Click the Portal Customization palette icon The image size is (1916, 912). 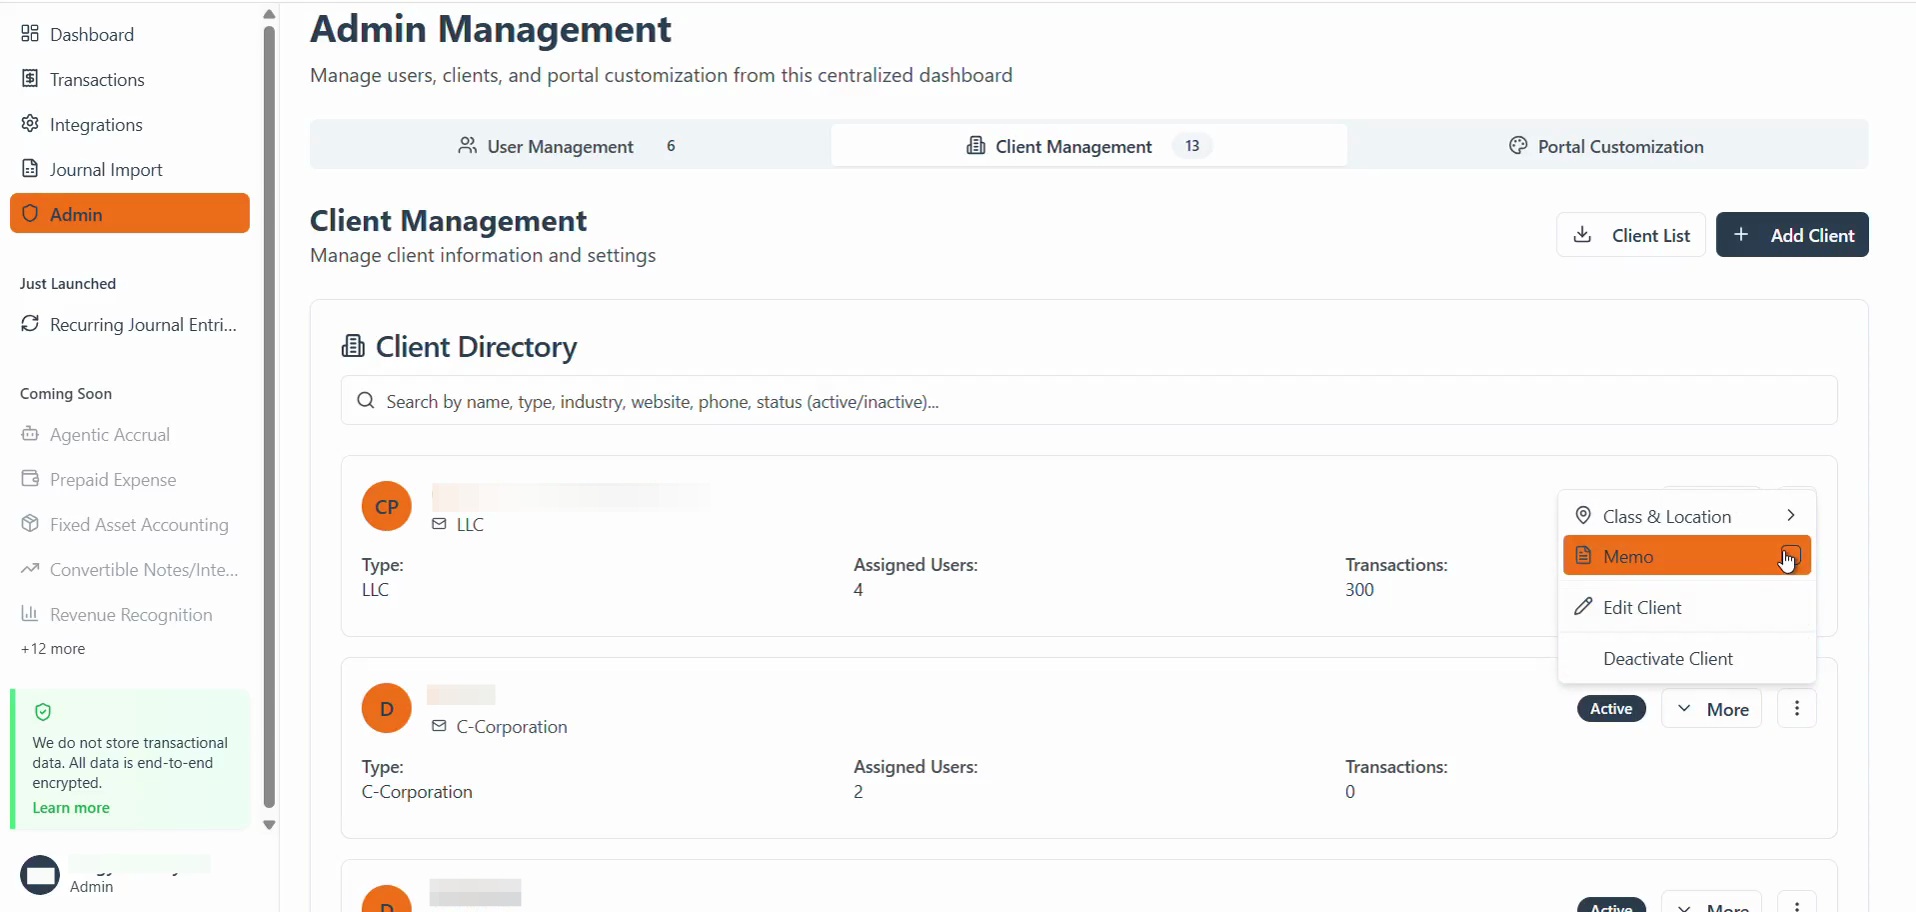pos(1518,146)
